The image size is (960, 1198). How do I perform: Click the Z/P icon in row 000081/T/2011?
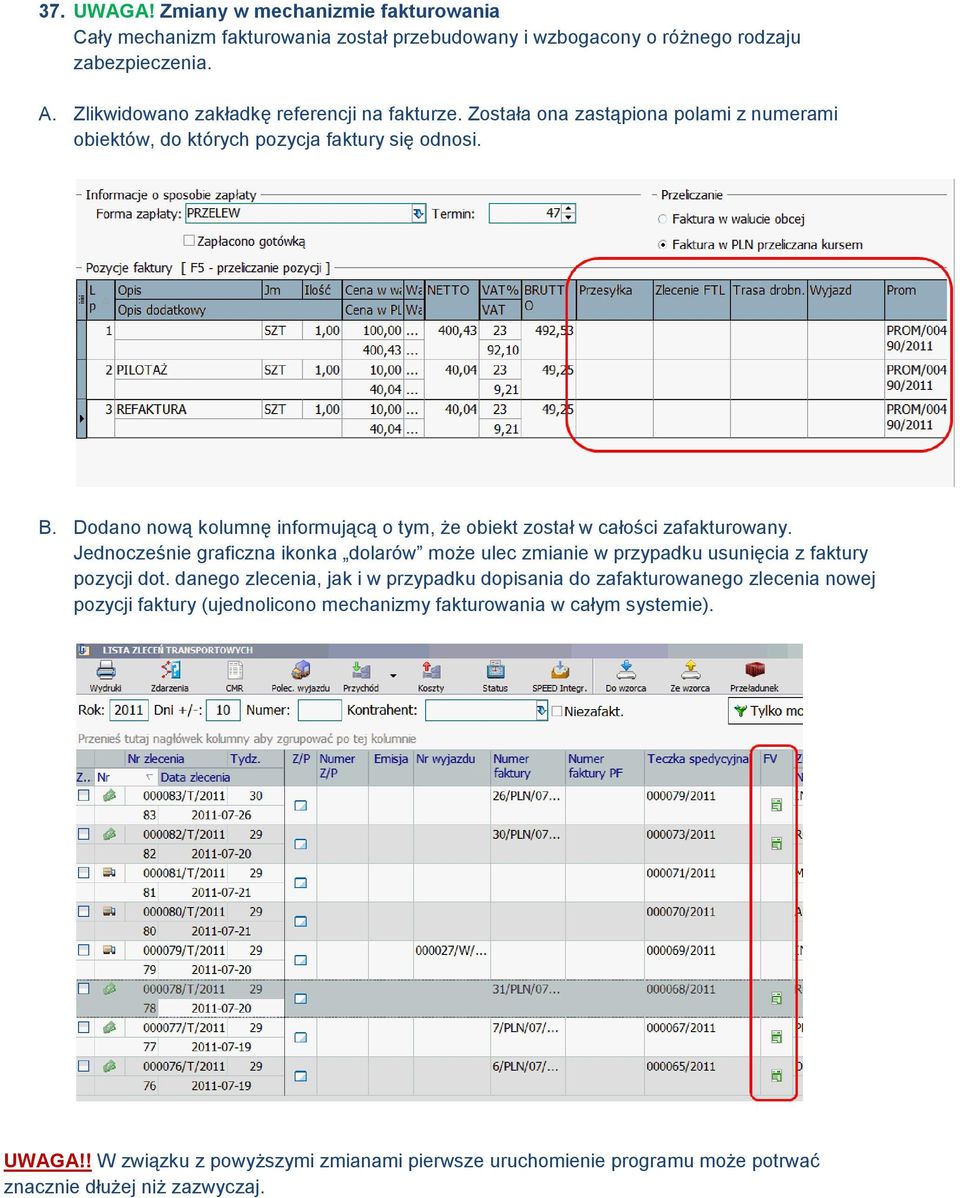point(301,882)
